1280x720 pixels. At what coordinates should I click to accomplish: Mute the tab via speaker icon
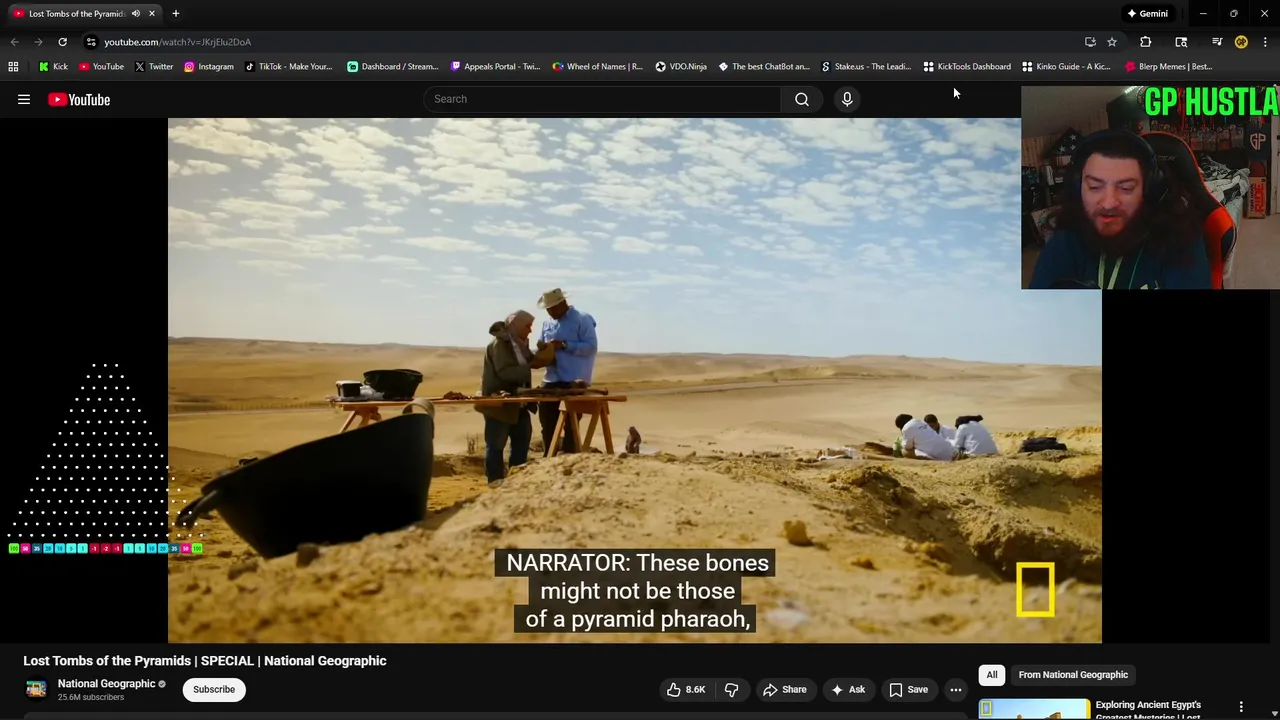click(x=136, y=14)
